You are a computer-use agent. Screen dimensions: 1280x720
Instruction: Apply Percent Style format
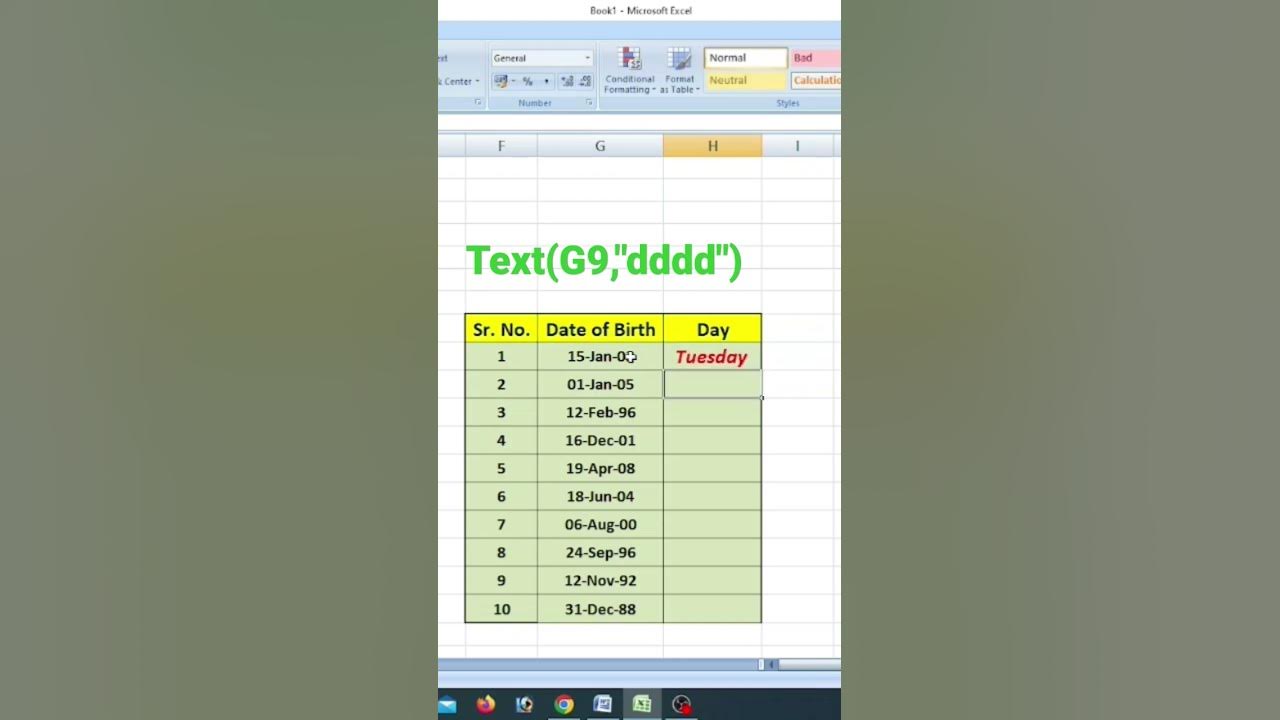[527, 81]
